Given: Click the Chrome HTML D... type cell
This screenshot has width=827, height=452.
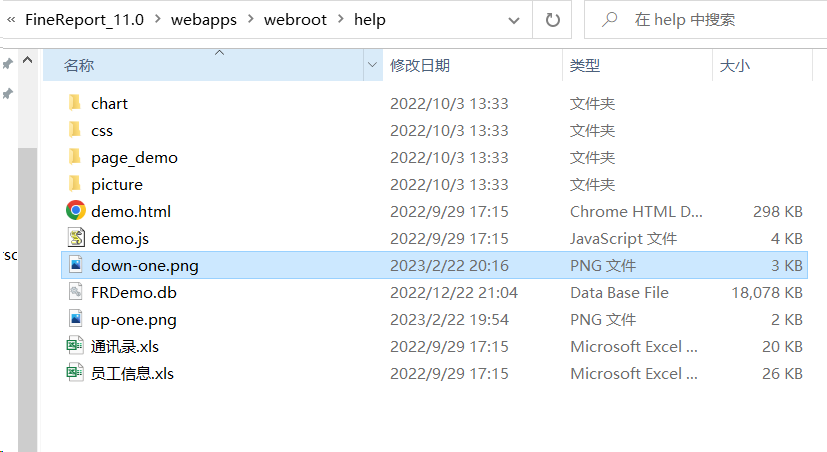Looking at the screenshot, I should (x=636, y=211).
